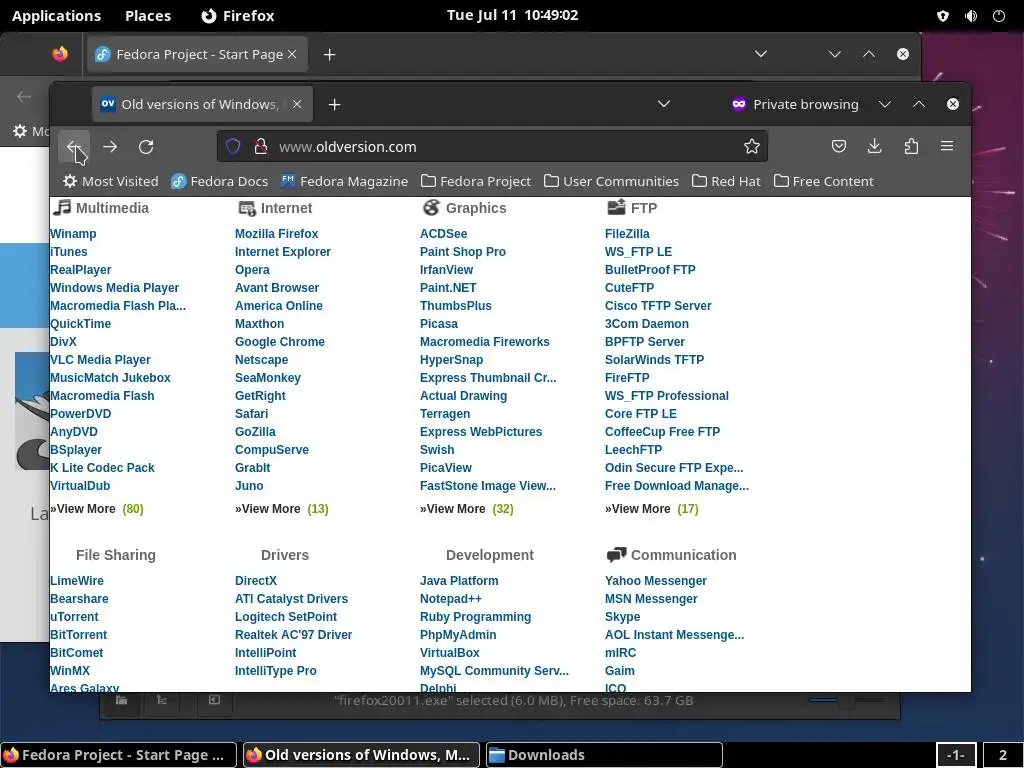This screenshot has height=768, width=1024.
Task: Open the Fedora Magazine bookmark
Action: pos(344,181)
